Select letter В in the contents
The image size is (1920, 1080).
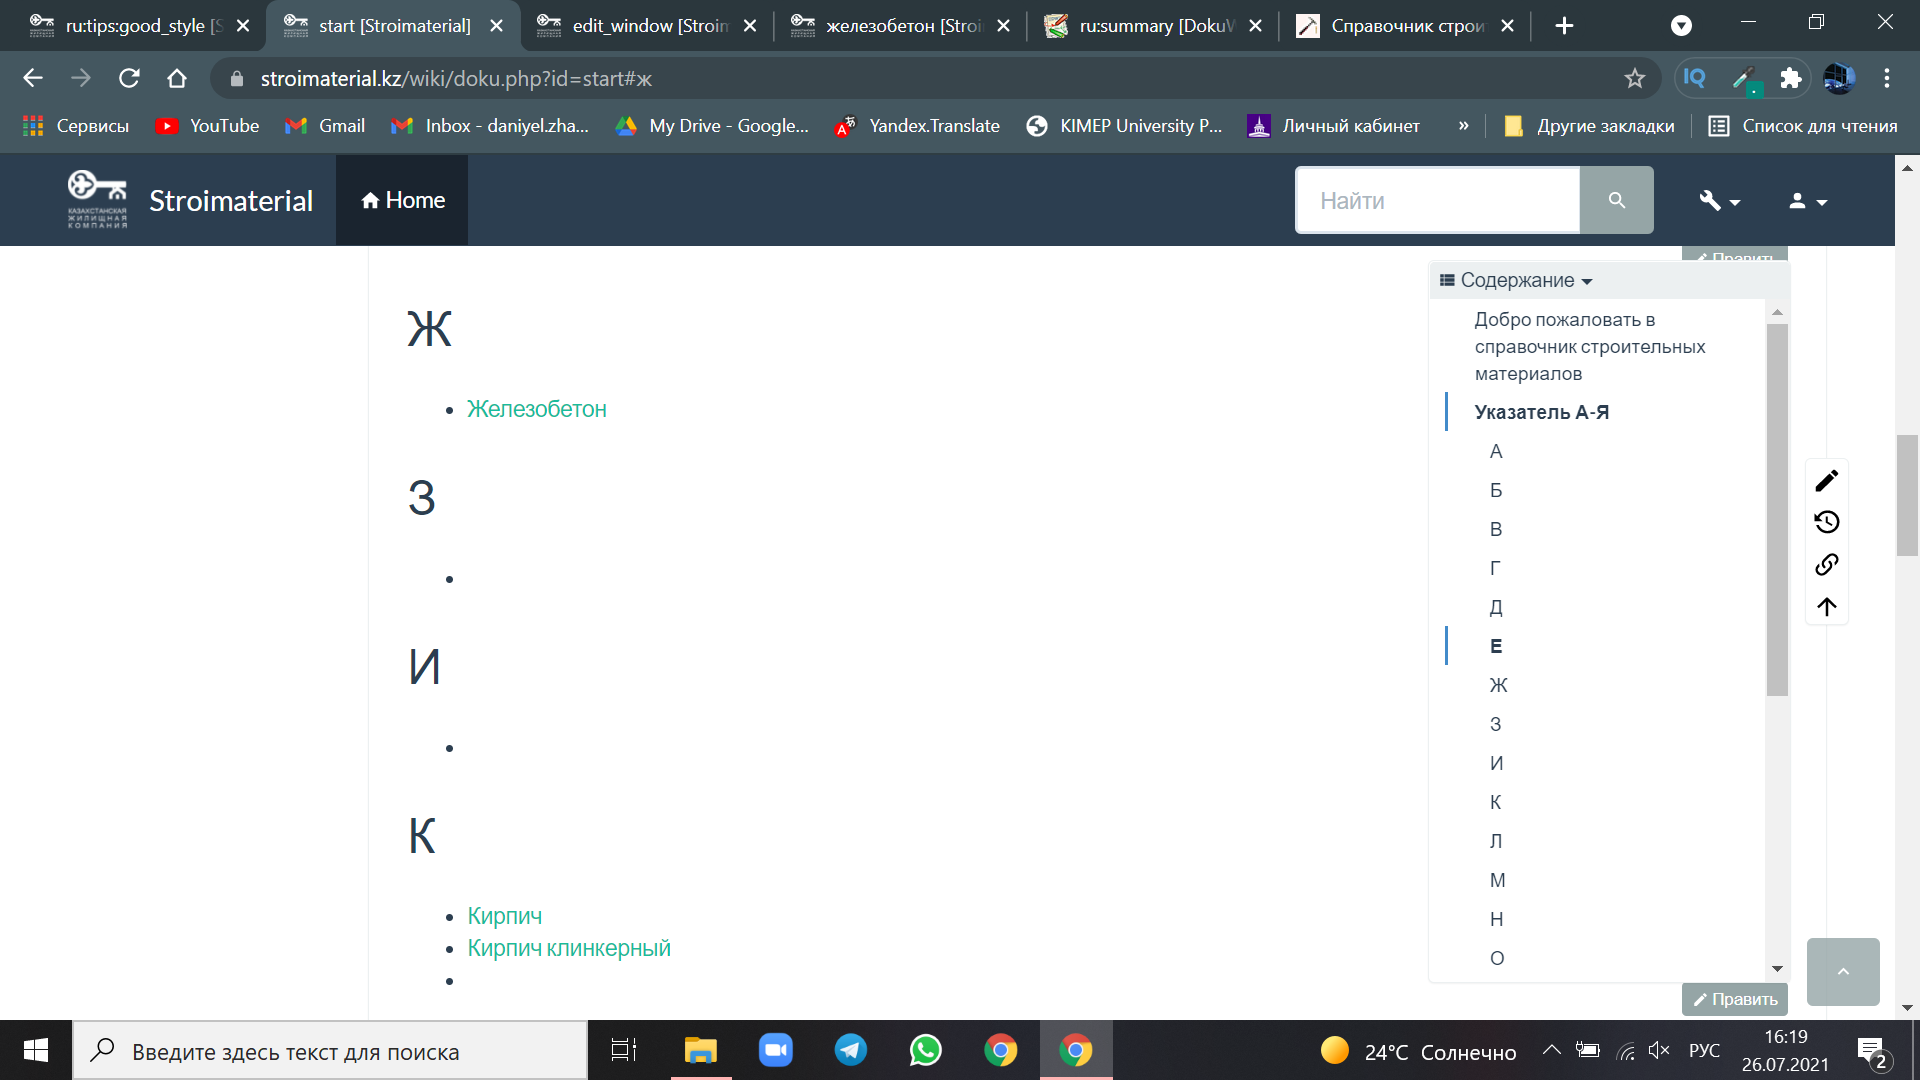click(1496, 529)
